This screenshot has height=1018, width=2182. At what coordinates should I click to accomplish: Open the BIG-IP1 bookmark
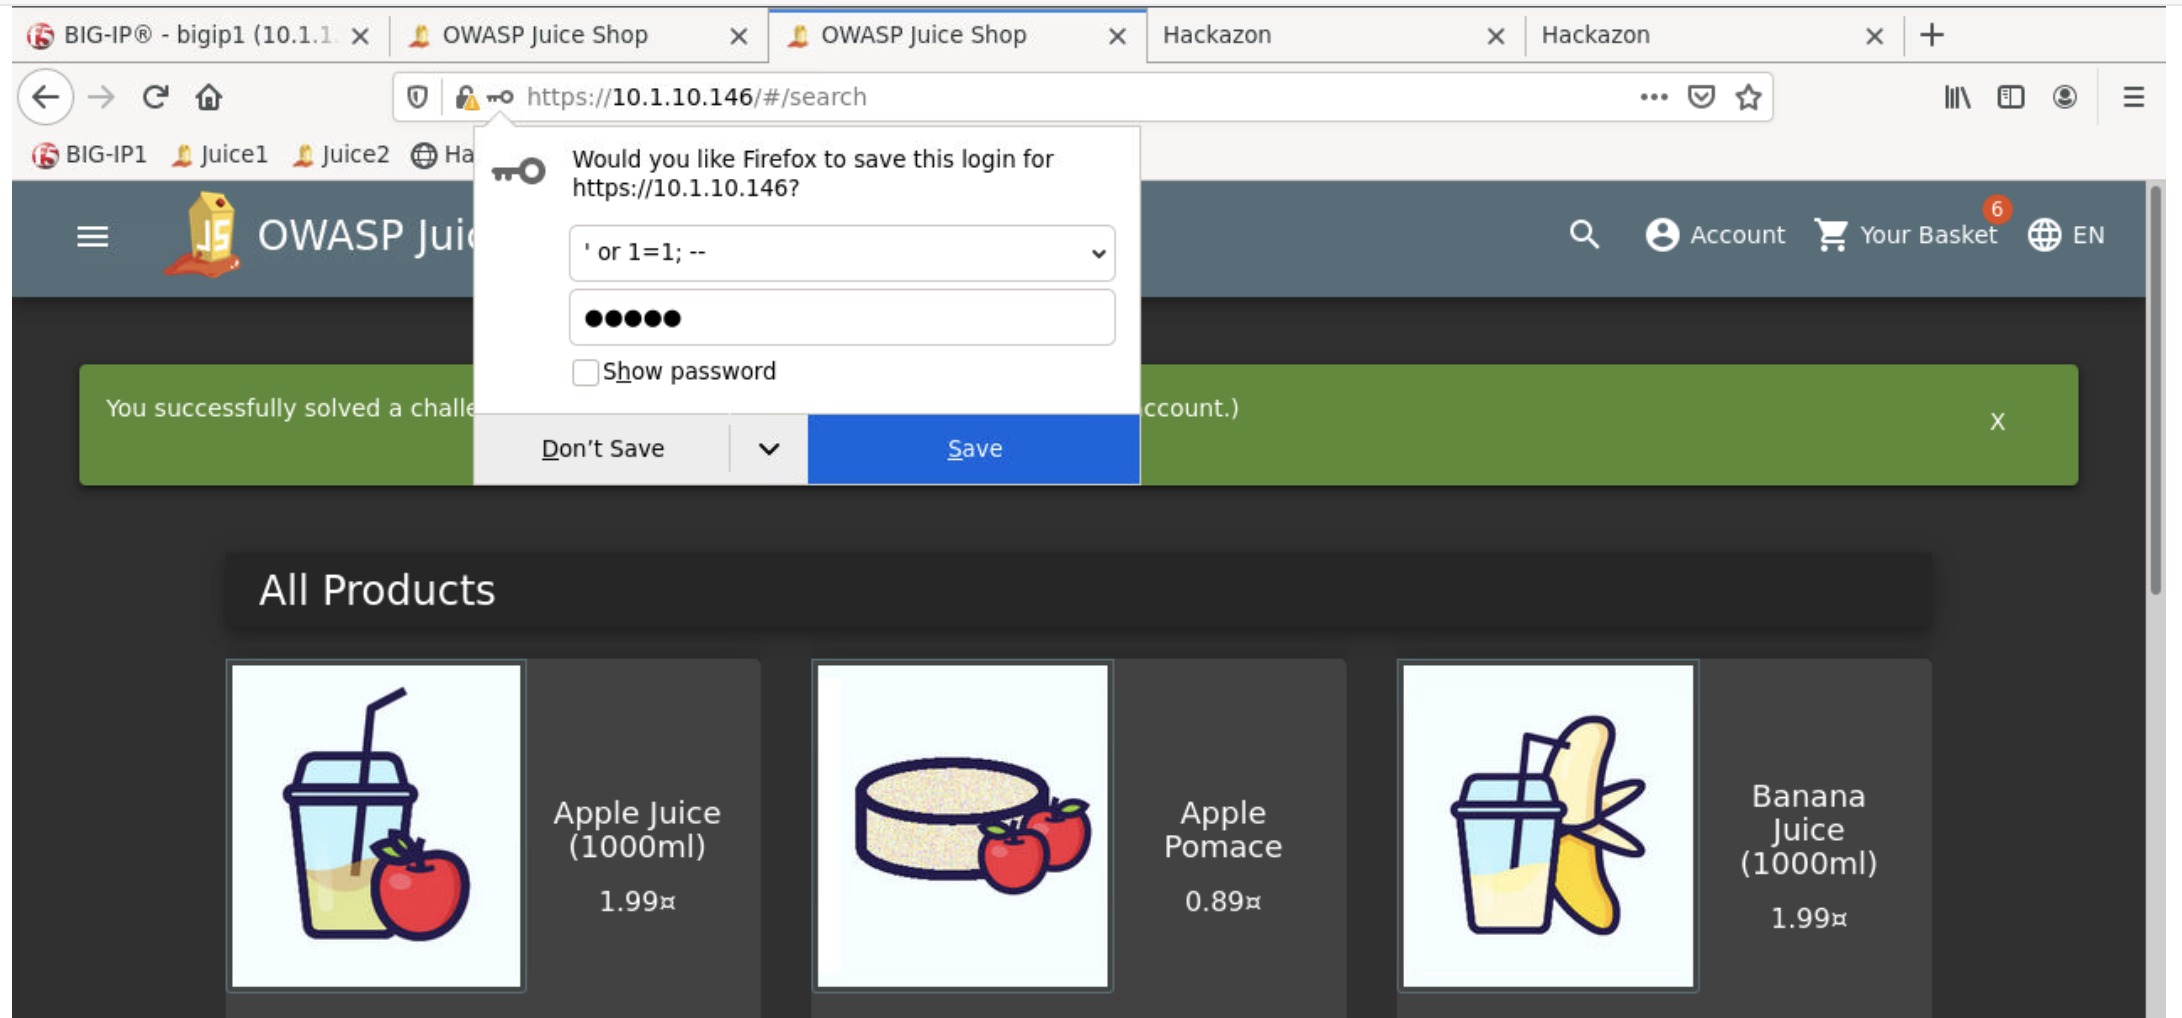(x=89, y=154)
